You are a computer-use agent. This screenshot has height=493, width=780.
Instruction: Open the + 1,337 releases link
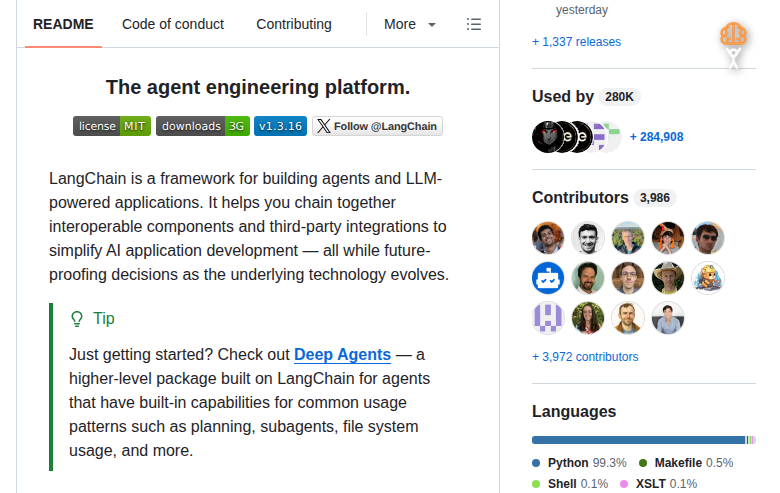pyautogui.click(x=577, y=42)
